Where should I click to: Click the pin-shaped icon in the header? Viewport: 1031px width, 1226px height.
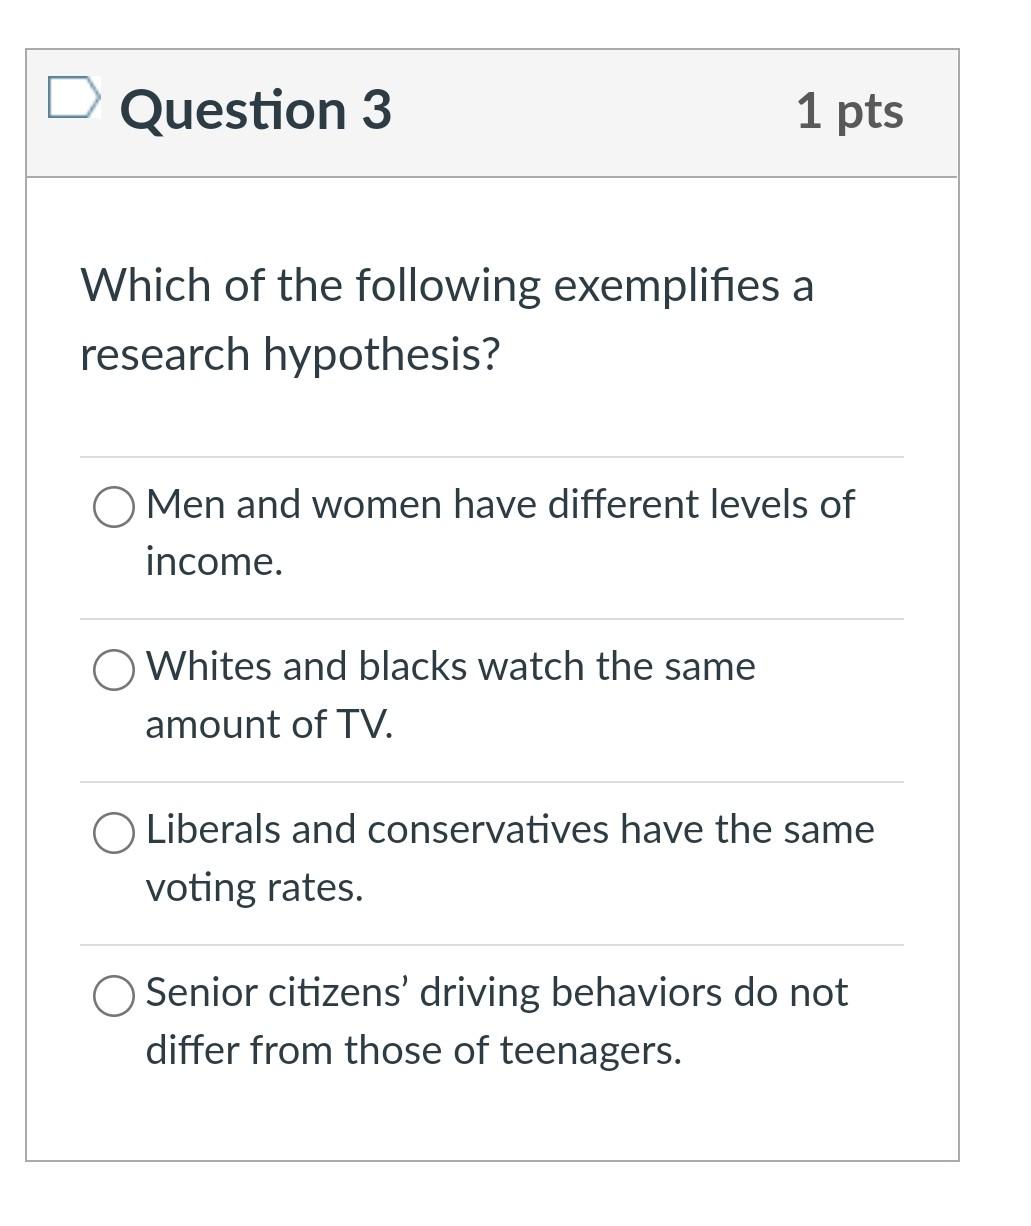pos(75,99)
